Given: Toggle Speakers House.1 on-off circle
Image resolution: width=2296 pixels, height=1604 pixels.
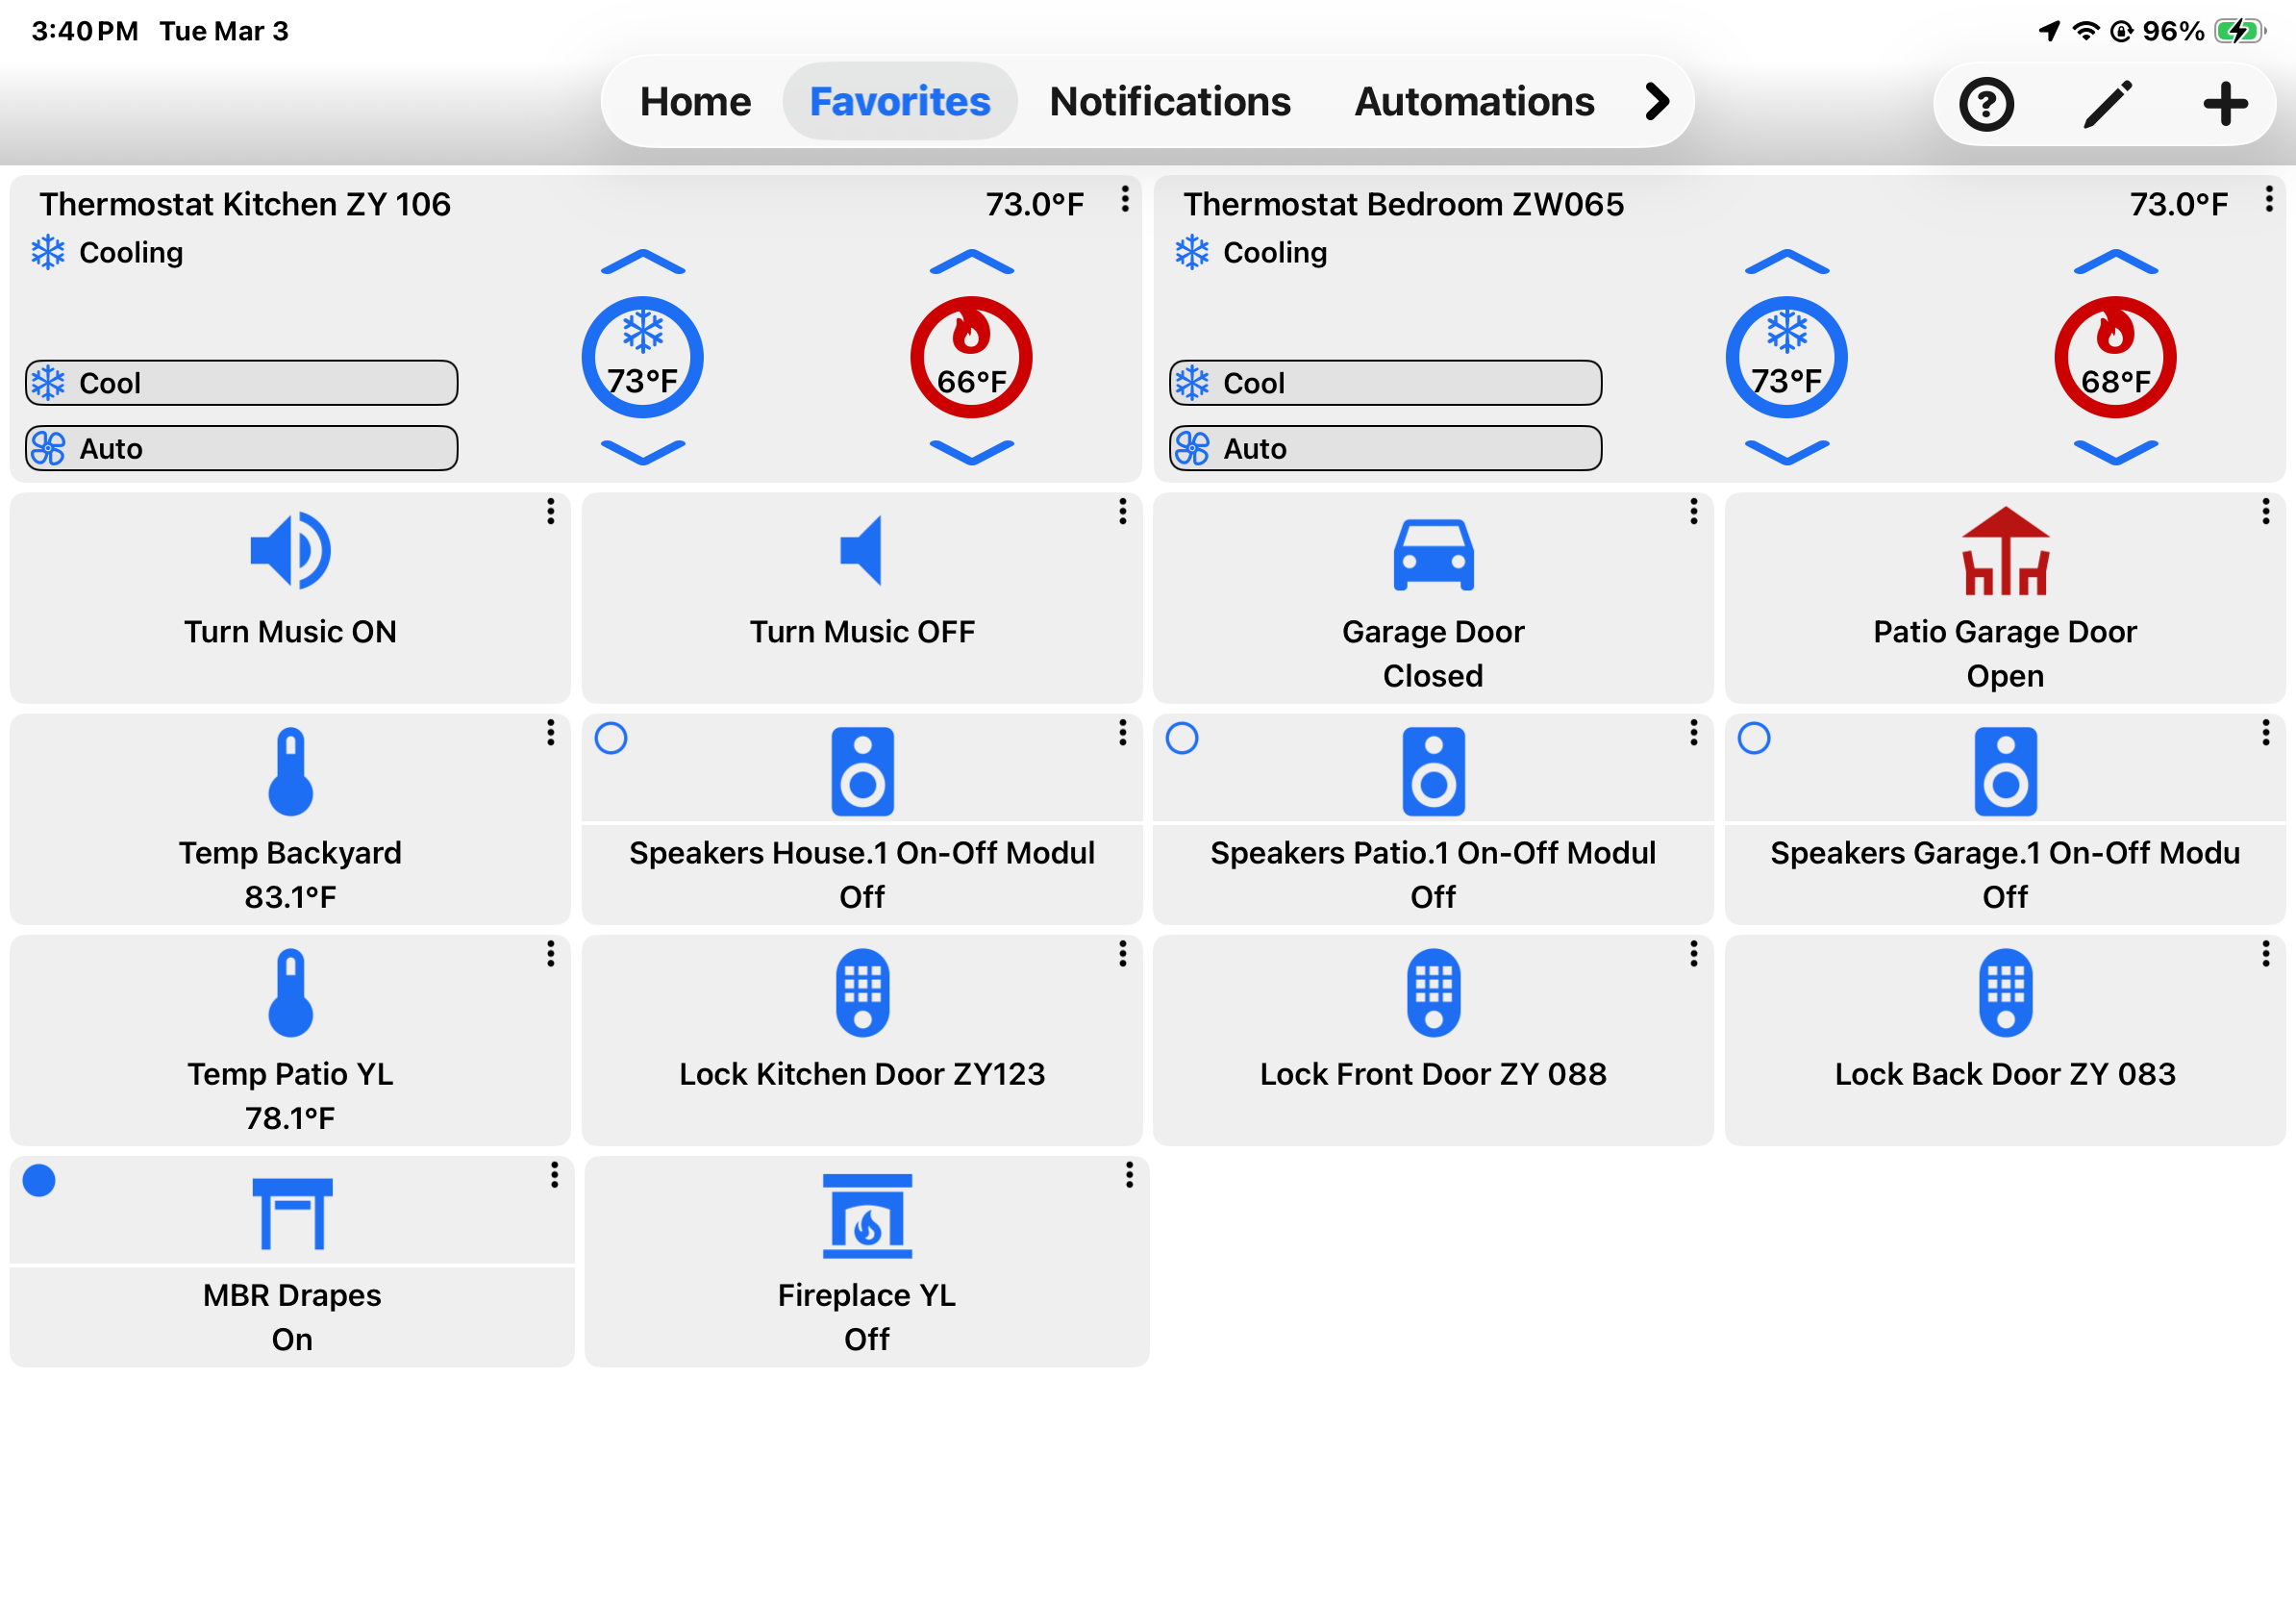Looking at the screenshot, I should point(611,738).
